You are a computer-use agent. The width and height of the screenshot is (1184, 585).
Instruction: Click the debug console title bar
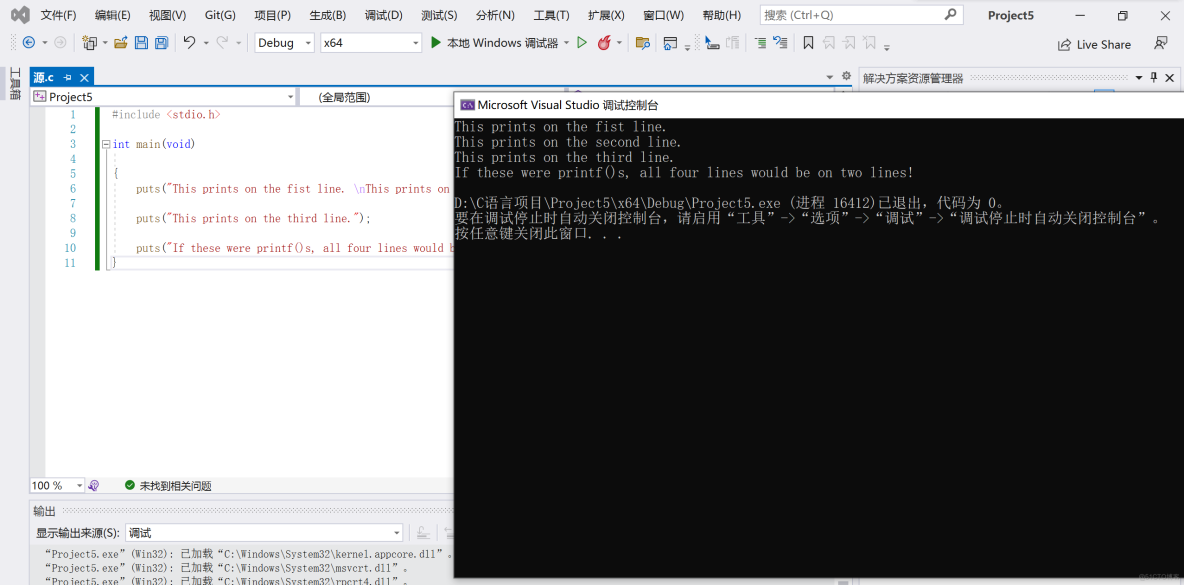point(819,105)
